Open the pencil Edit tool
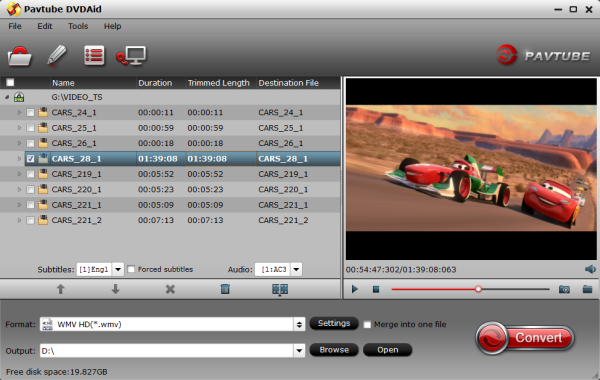 [57, 55]
